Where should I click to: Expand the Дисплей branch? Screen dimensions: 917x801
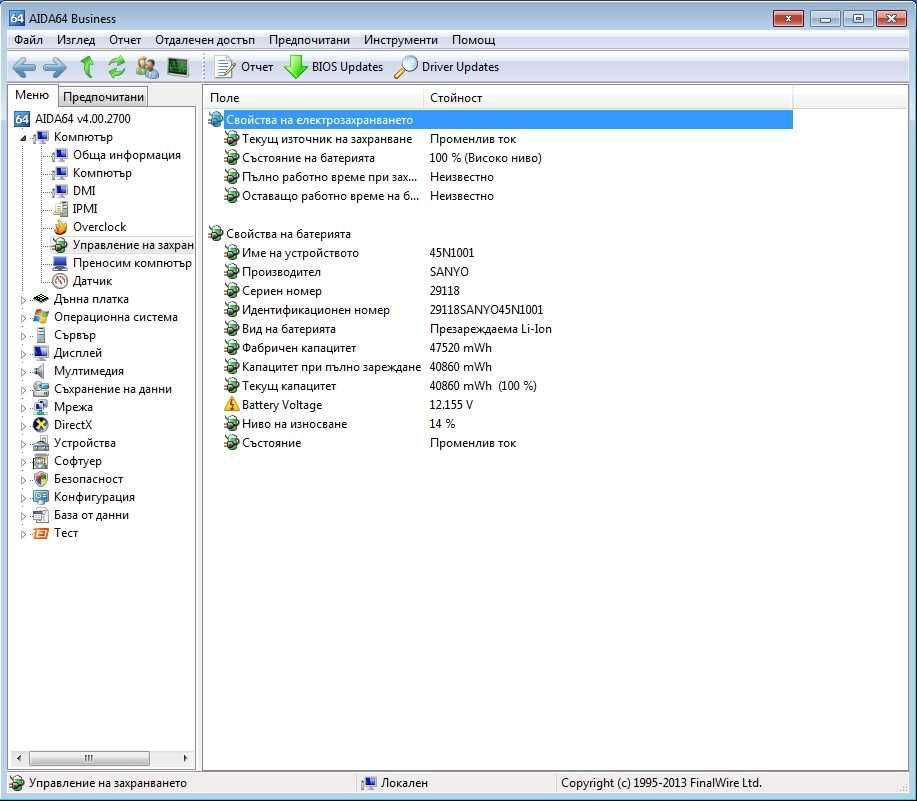tap(23, 354)
